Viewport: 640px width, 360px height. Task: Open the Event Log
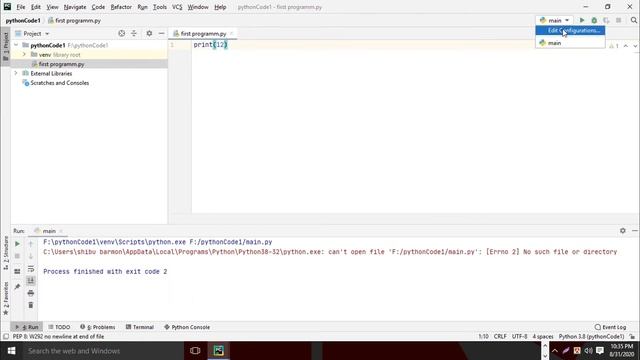coord(611,327)
